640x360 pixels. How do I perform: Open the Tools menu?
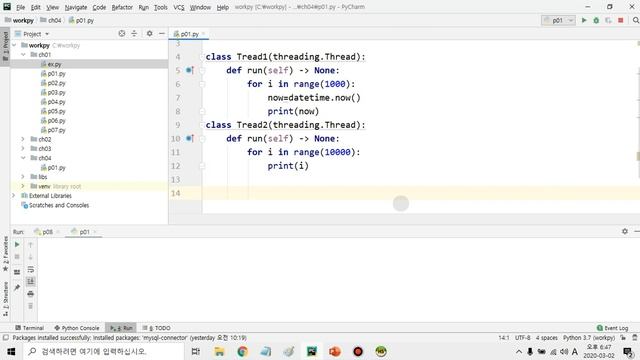pyautogui.click(x=160, y=7)
